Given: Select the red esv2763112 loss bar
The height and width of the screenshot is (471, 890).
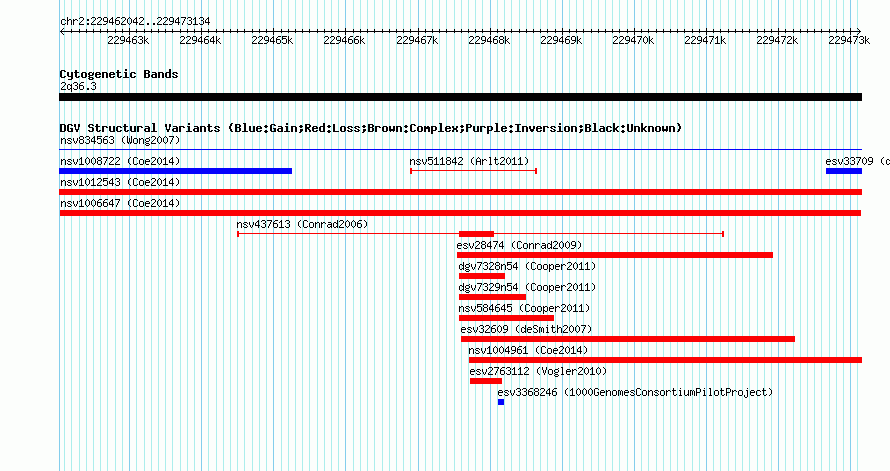Looking at the screenshot, I should pos(486,381).
